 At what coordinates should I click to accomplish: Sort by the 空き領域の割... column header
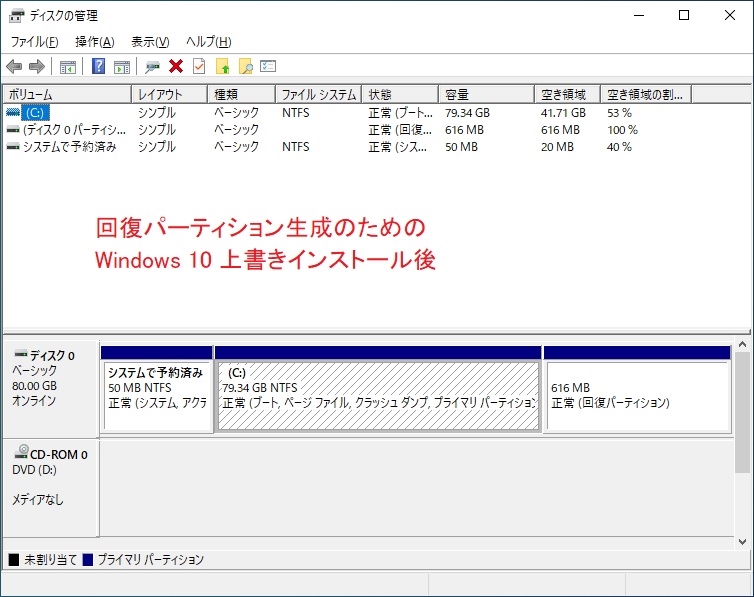click(x=646, y=94)
